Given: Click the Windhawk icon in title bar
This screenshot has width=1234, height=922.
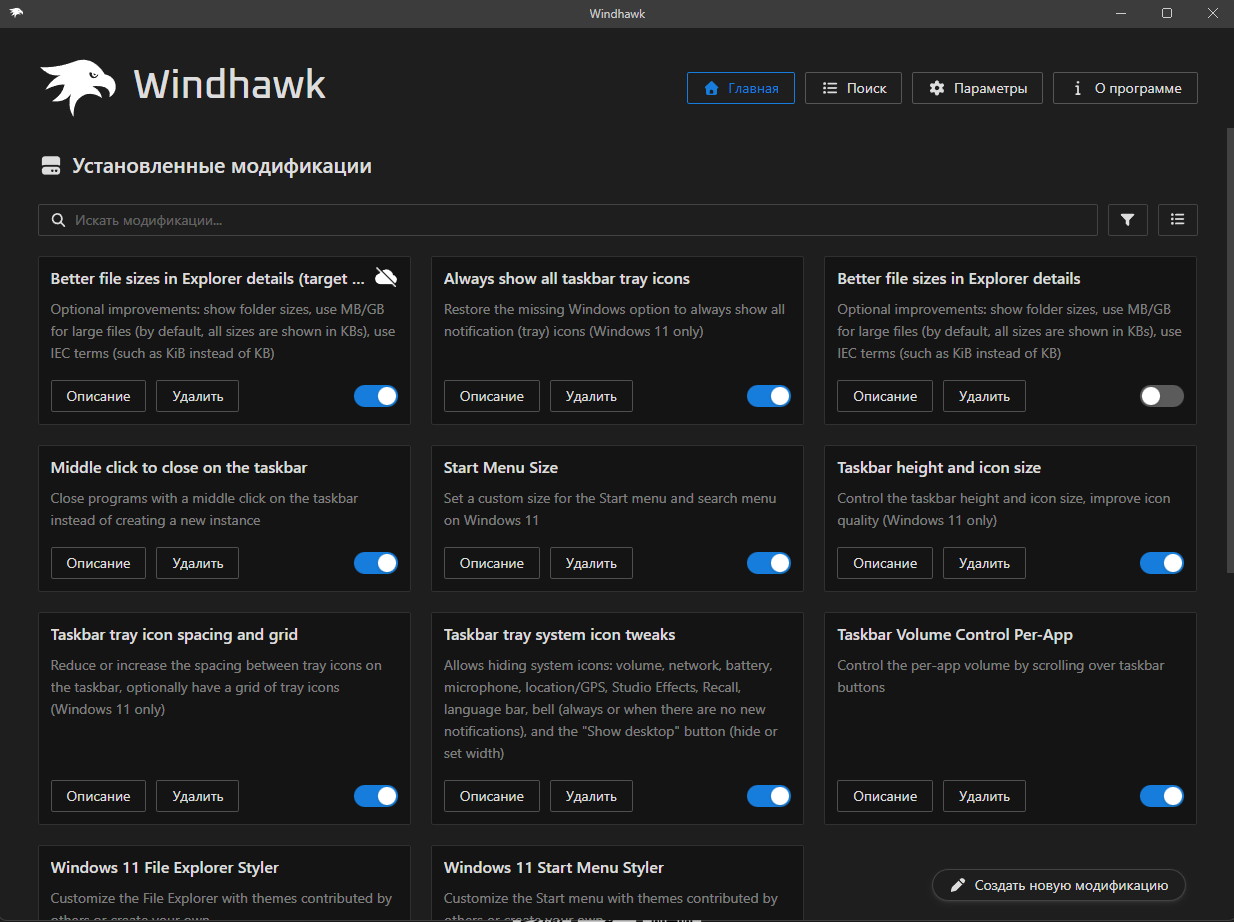Looking at the screenshot, I should click(x=17, y=14).
